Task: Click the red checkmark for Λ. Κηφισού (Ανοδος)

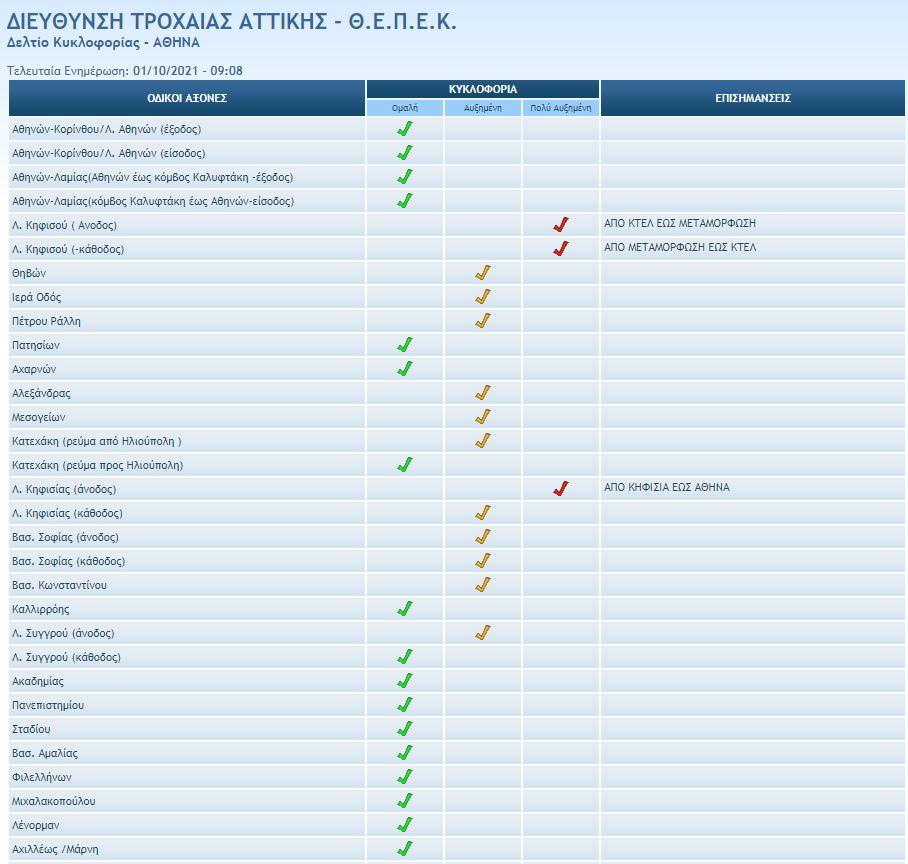Action: tap(561, 225)
